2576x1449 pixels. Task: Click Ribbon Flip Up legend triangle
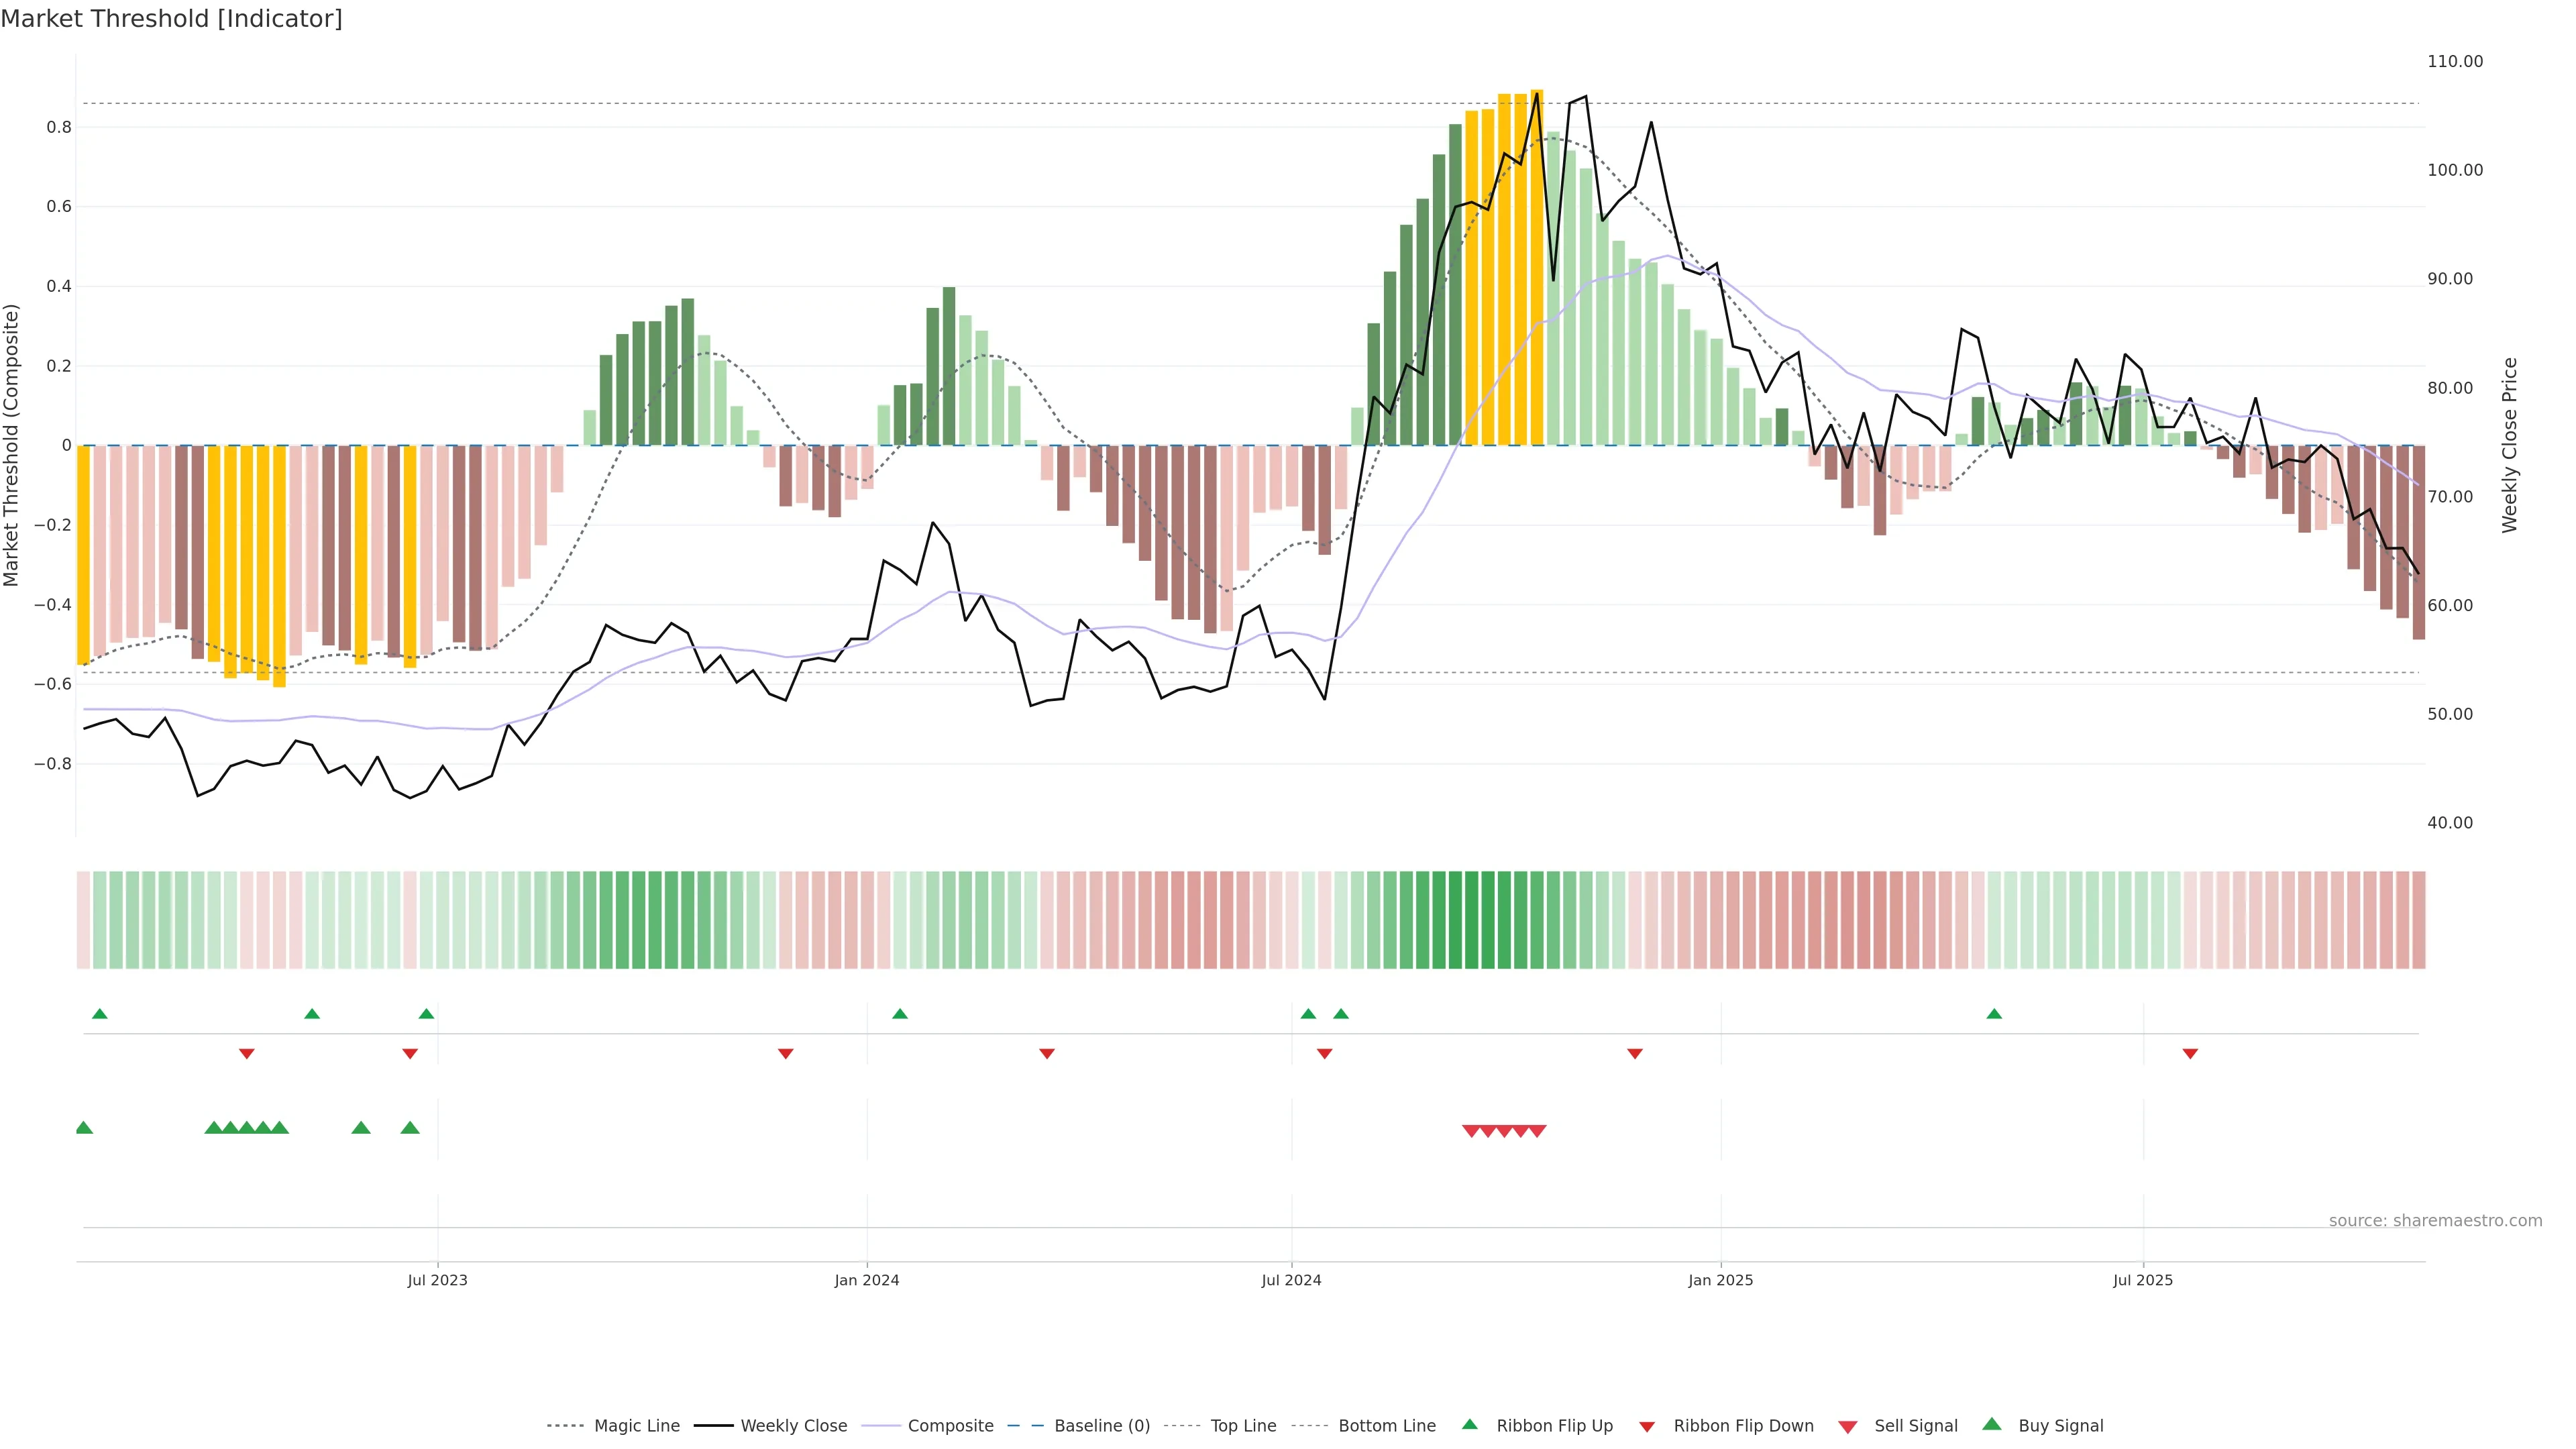1469,1424
